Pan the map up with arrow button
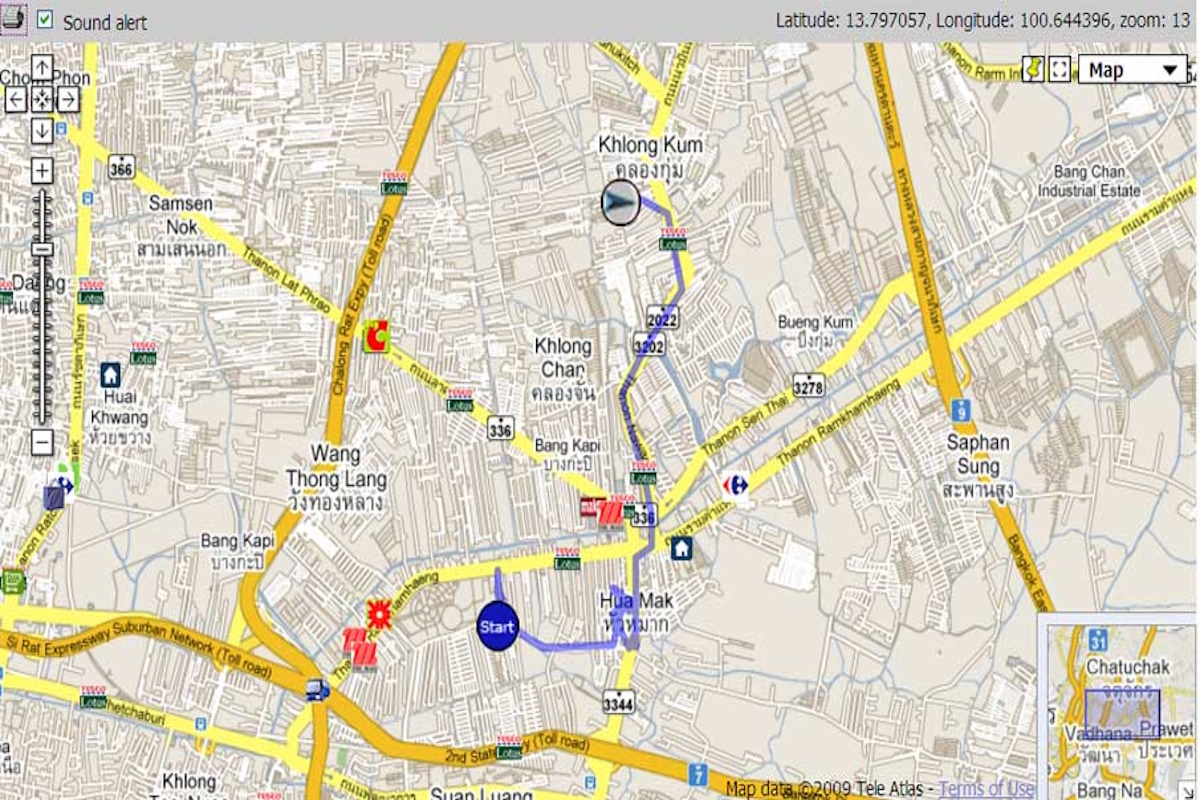 [x=42, y=68]
